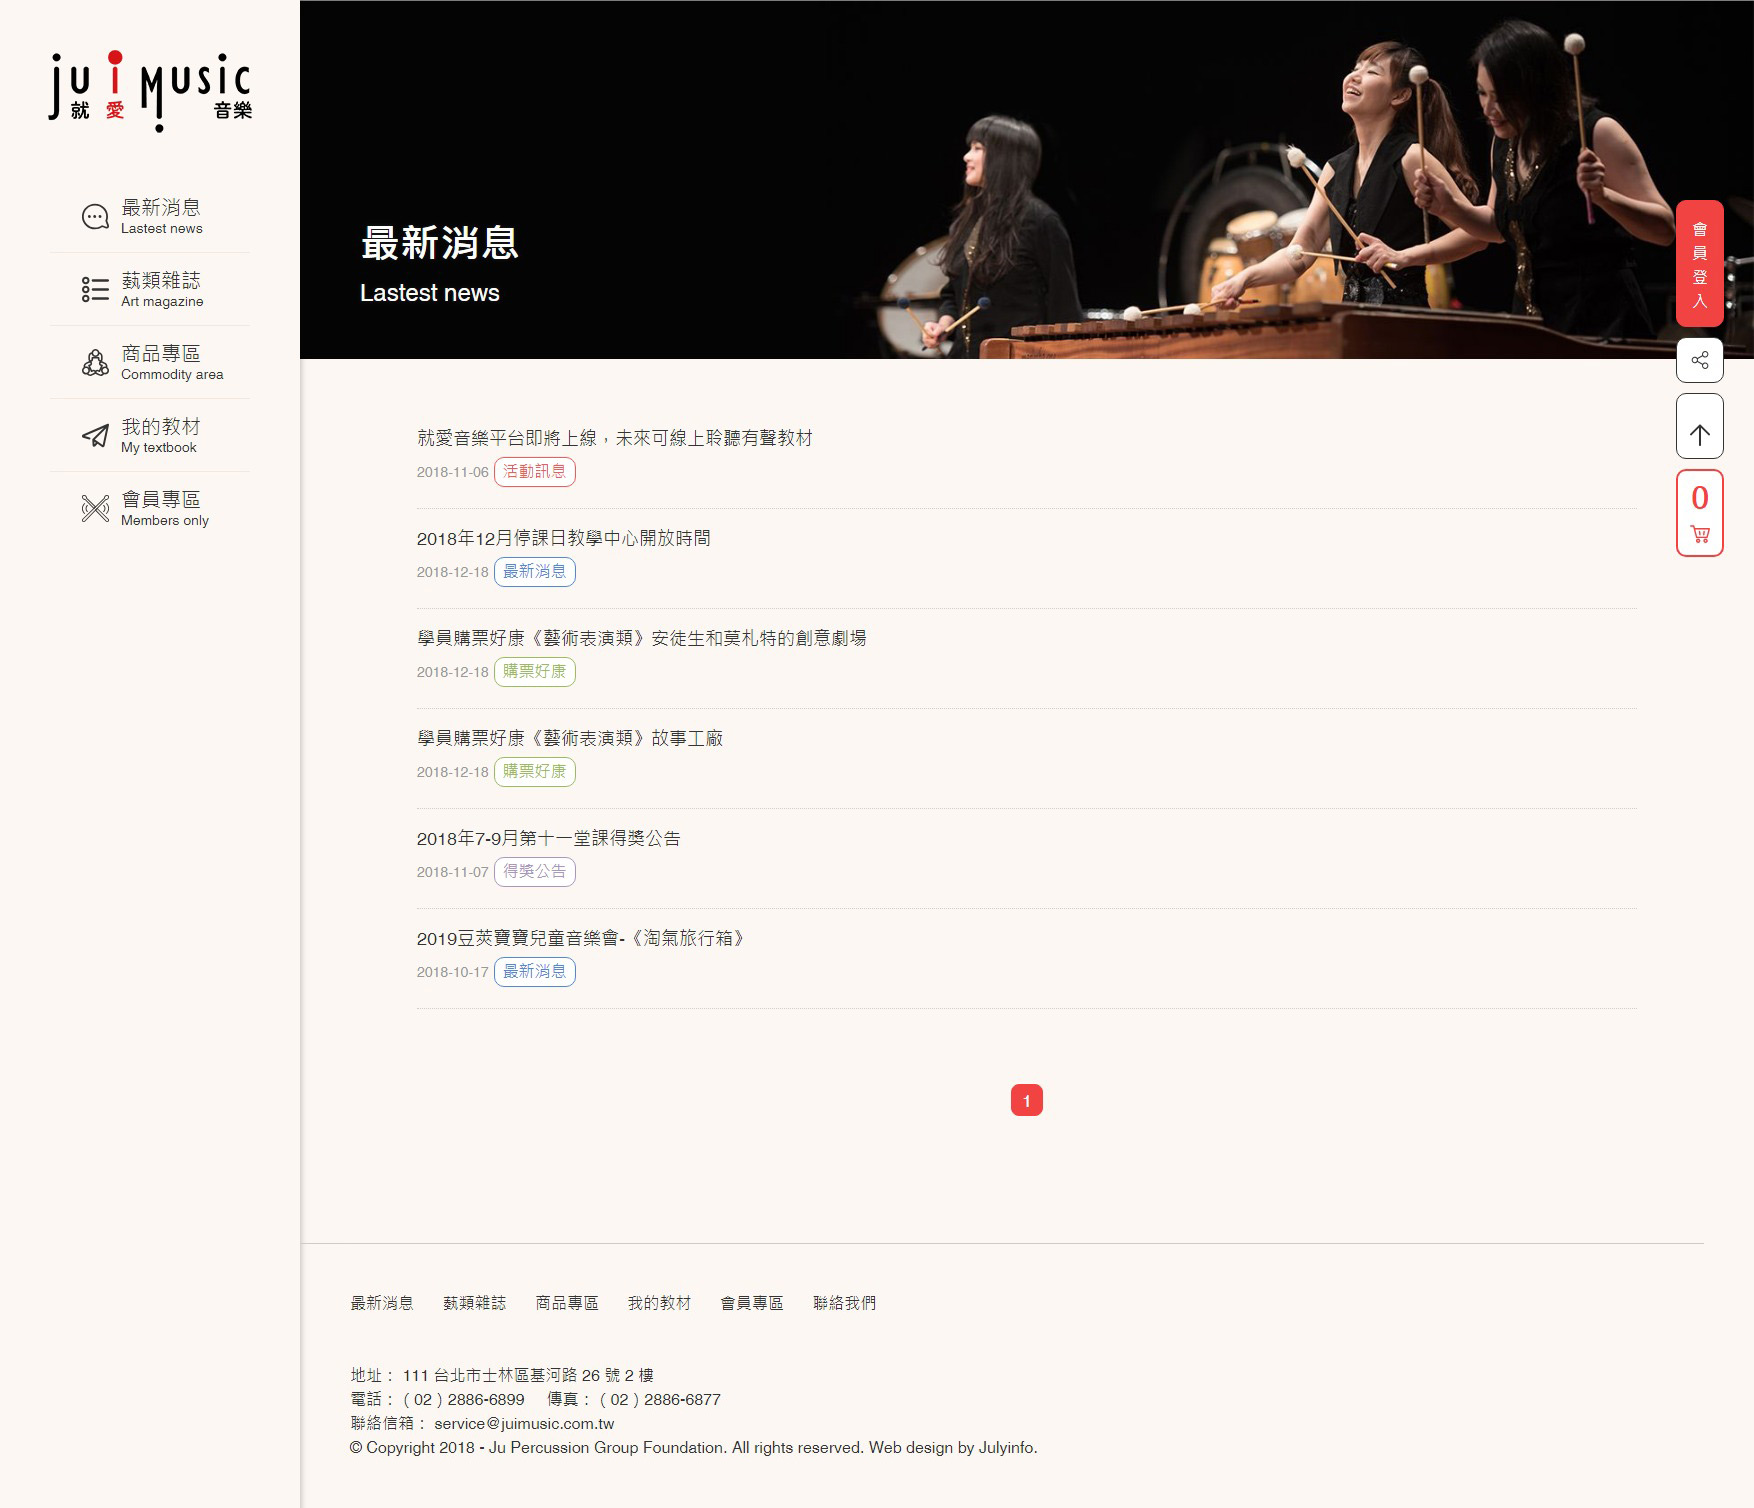Image resolution: width=1754 pixels, height=1508 pixels.
Task: Open the 蓺類雜誌 Art magazine list icon
Action: pyautogui.click(x=95, y=288)
